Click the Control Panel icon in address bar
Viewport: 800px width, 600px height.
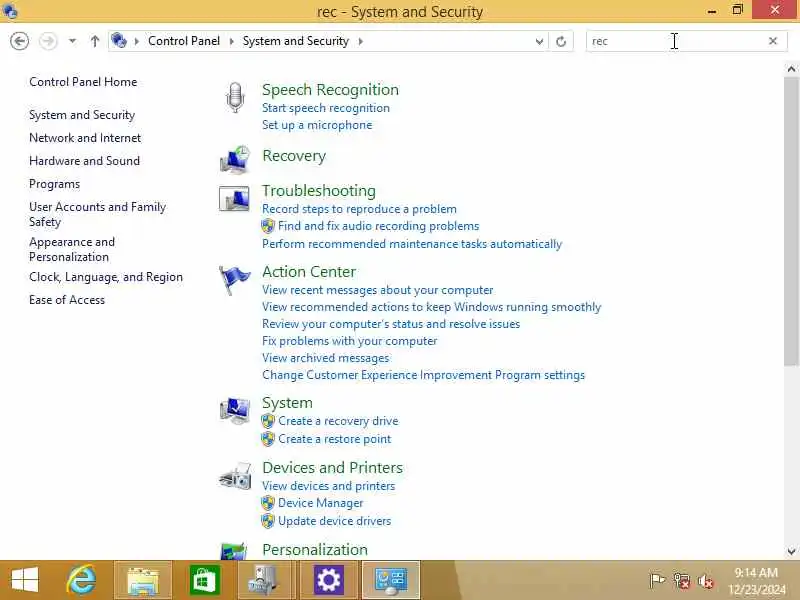coord(118,40)
